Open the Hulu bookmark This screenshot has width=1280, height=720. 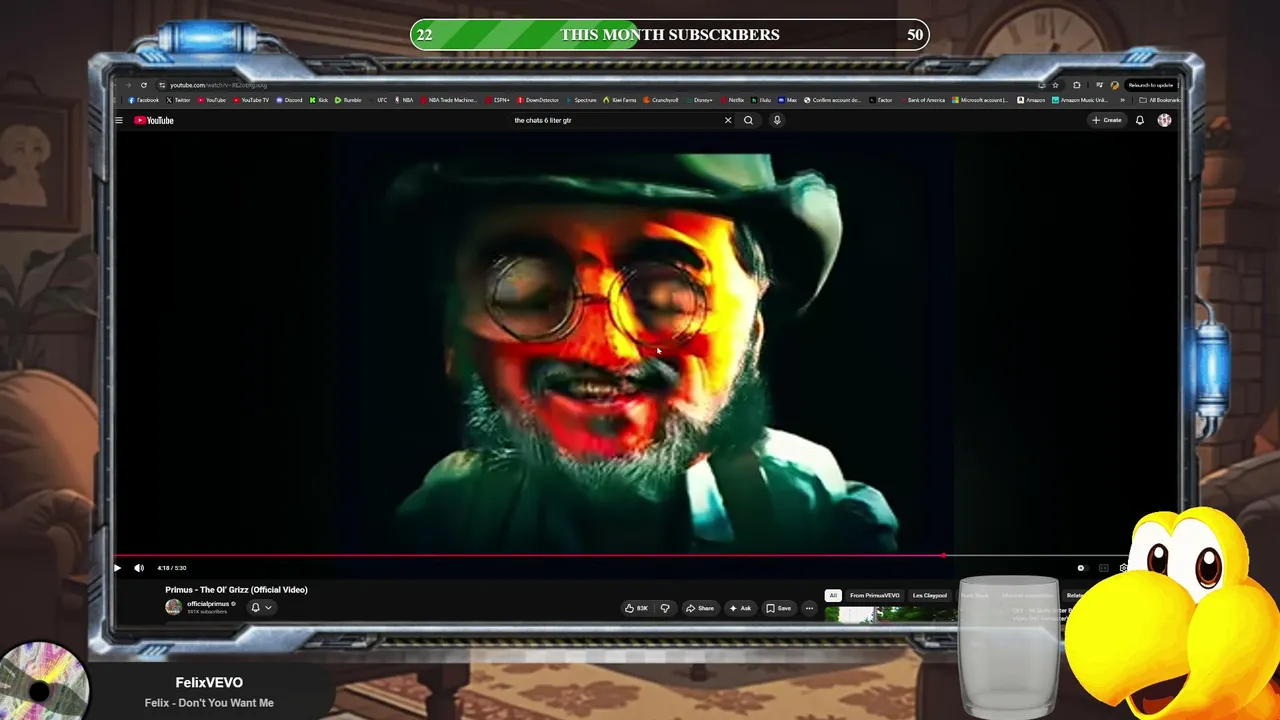(x=762, y=100)
